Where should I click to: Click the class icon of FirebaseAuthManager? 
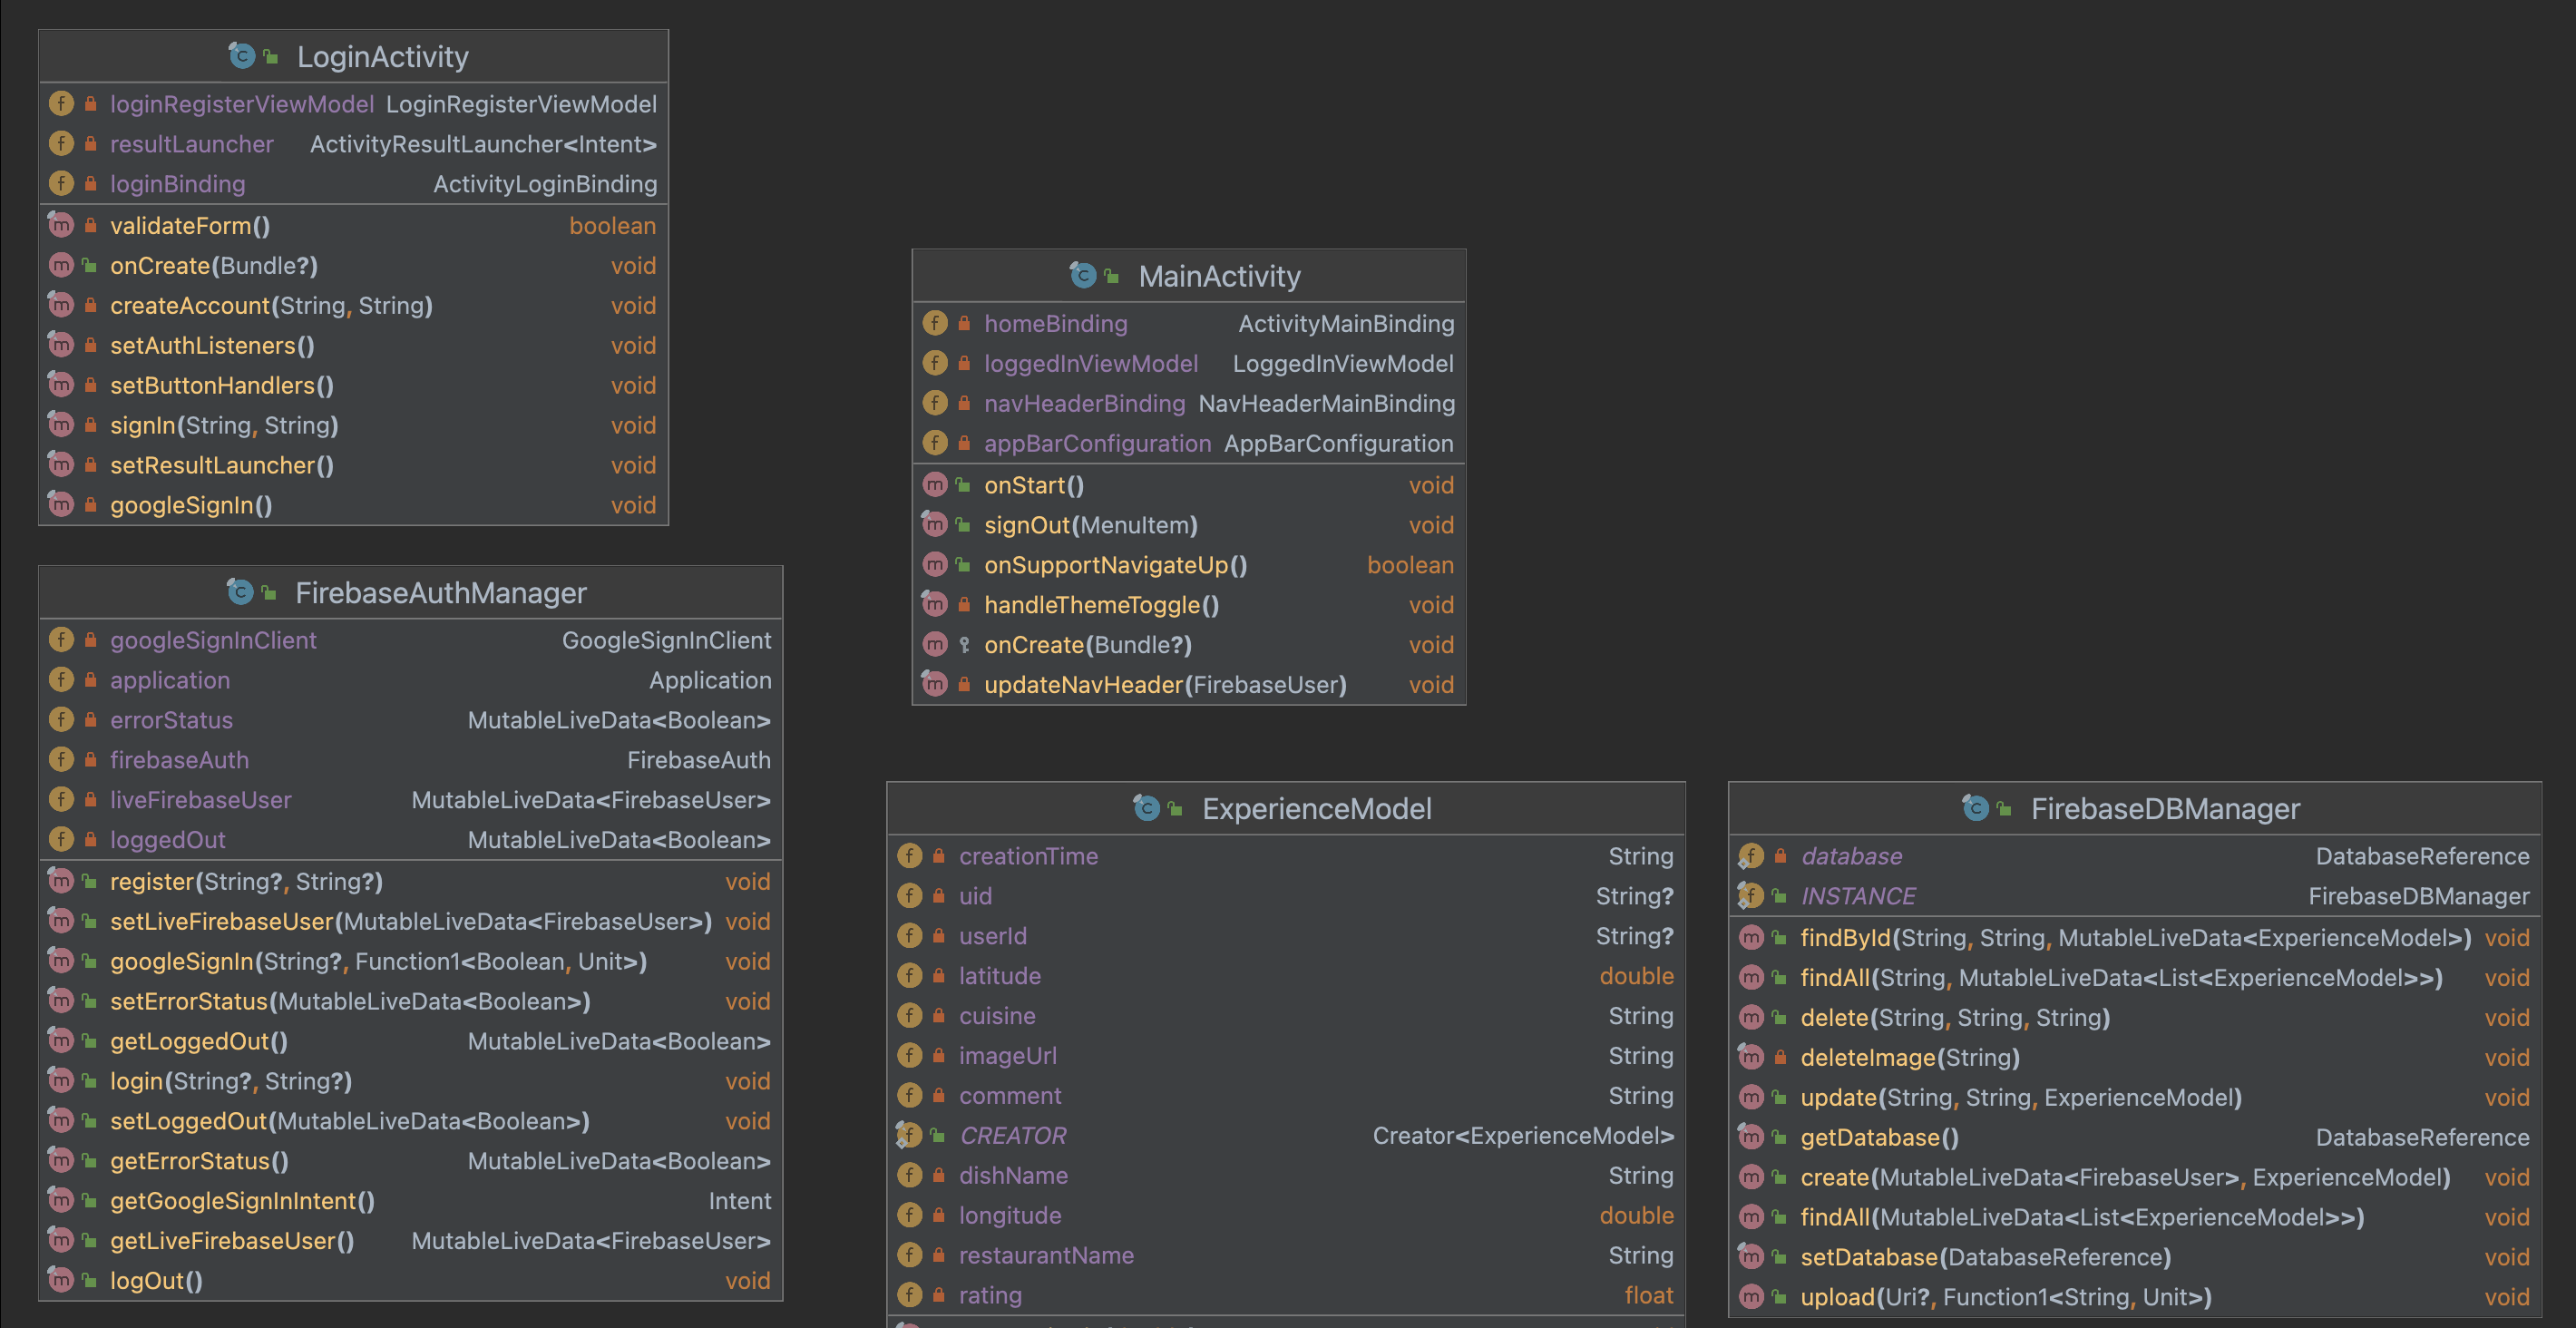point(240,592)
